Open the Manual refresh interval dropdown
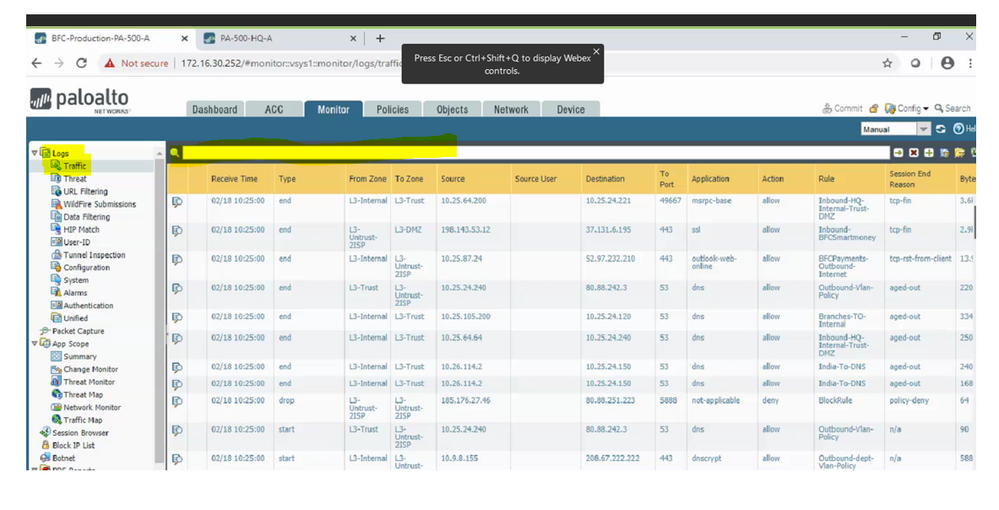 tap(923, 129)
